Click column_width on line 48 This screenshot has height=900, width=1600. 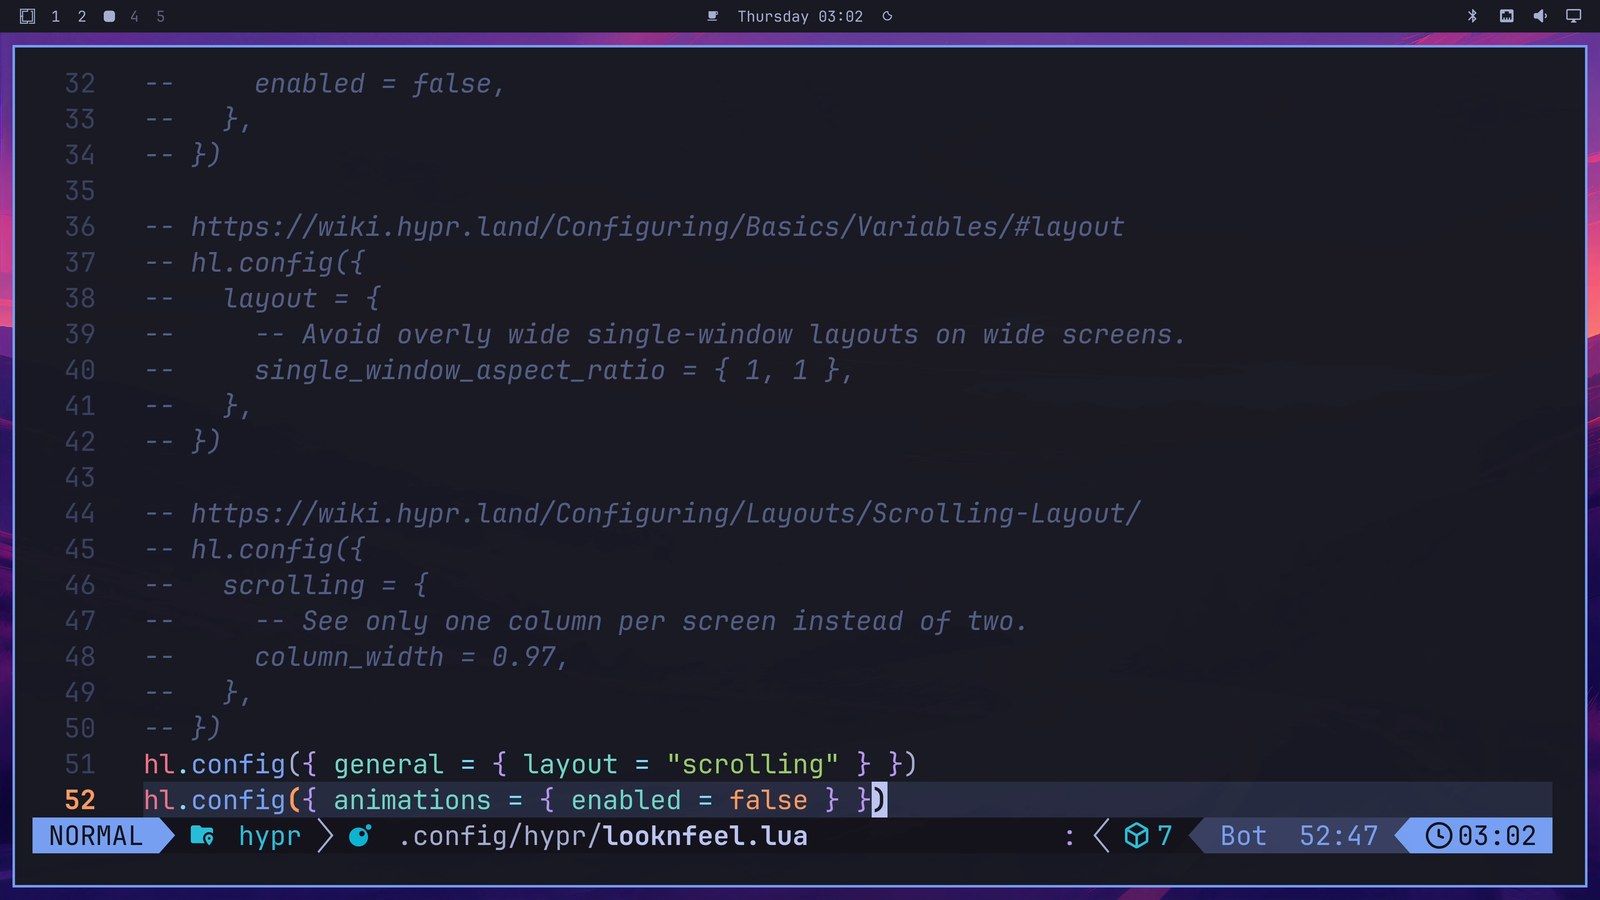[x=348, y=657]
